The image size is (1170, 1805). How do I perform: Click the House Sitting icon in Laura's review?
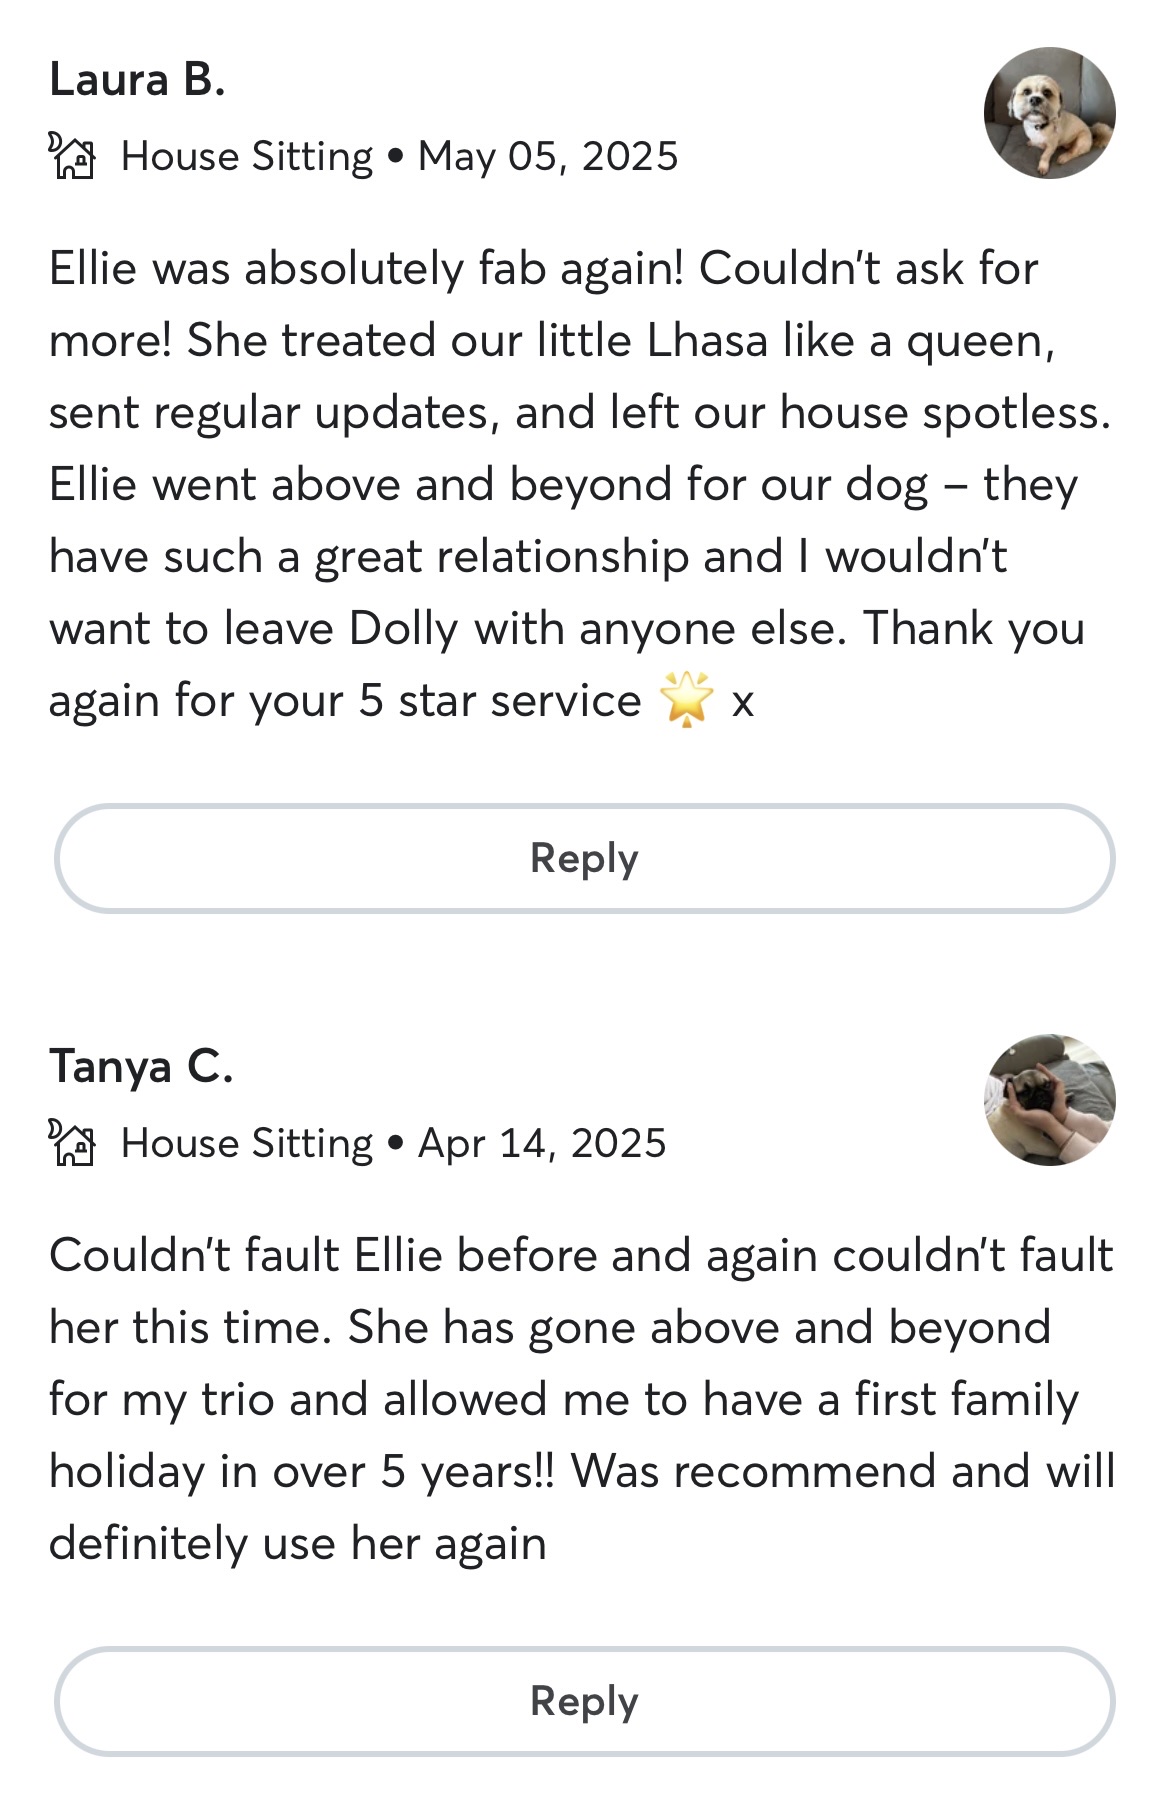(72, 156)
